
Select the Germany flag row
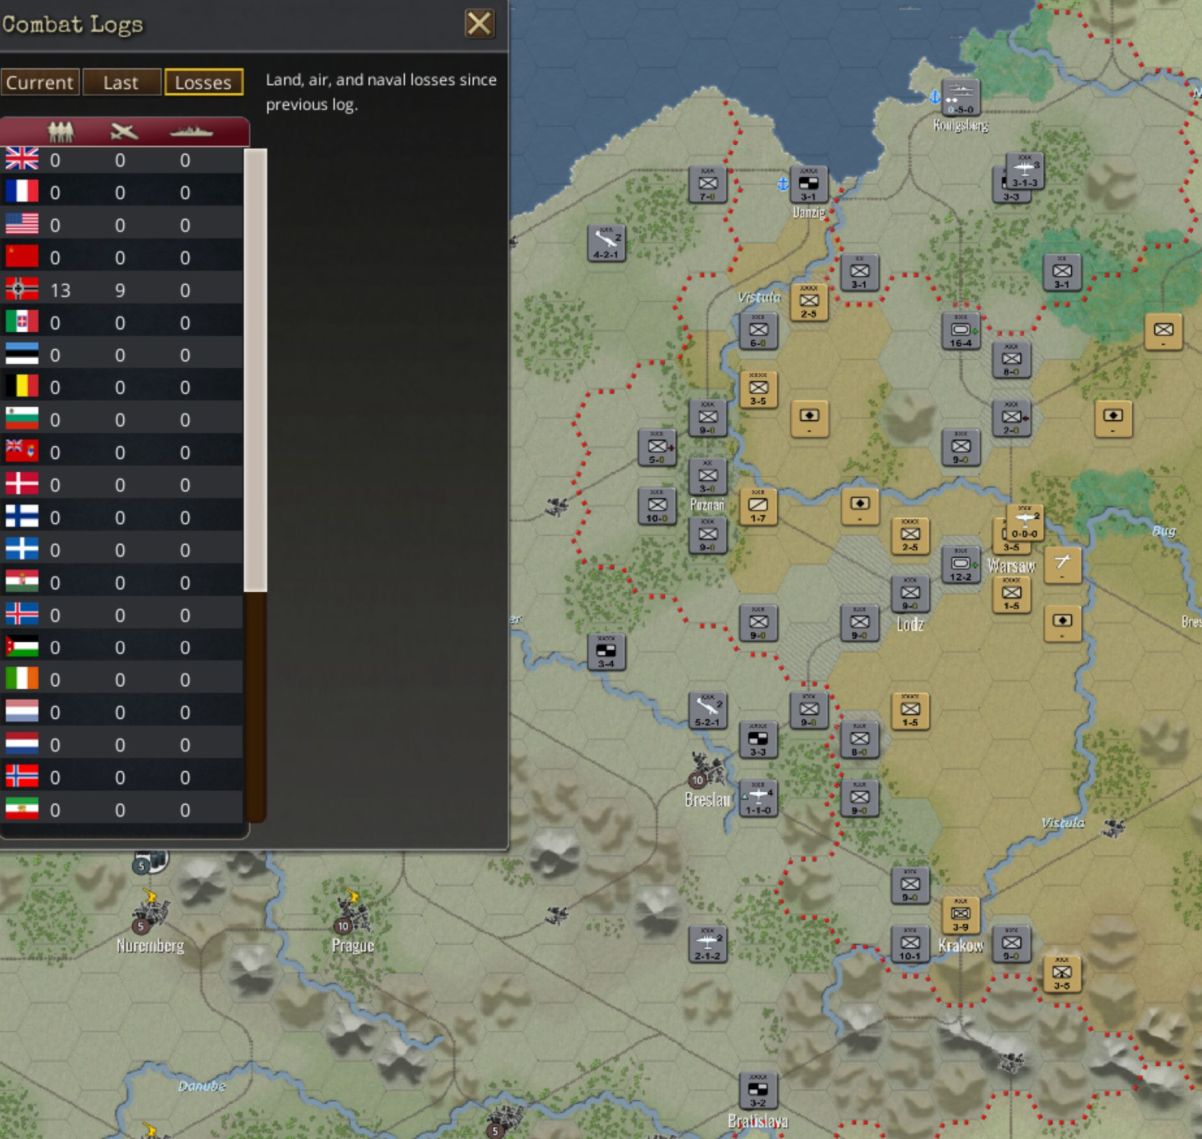[121, 290]
